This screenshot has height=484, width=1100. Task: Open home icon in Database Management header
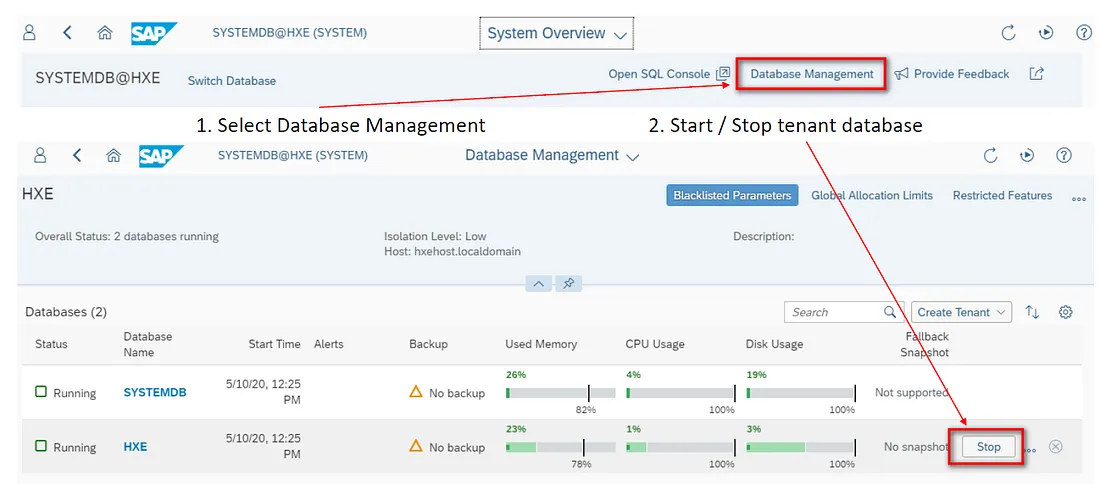pyautogui.click(x=113, y=155)
